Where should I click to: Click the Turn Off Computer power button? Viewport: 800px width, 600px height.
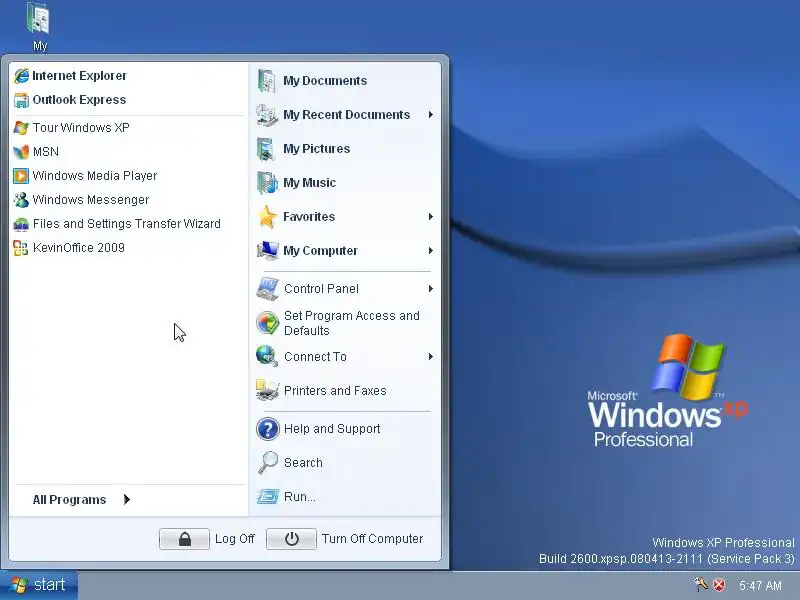(291, 539)
